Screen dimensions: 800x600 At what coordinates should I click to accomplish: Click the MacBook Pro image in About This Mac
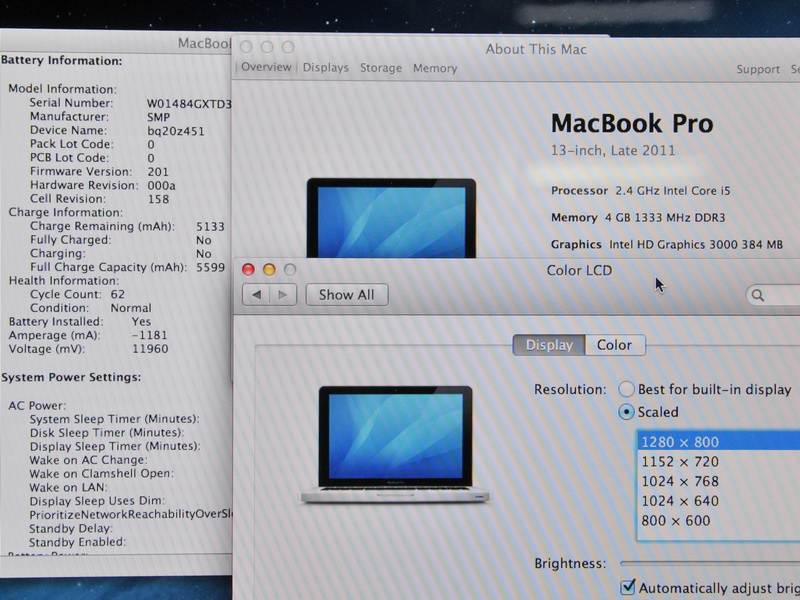(391, 218)
